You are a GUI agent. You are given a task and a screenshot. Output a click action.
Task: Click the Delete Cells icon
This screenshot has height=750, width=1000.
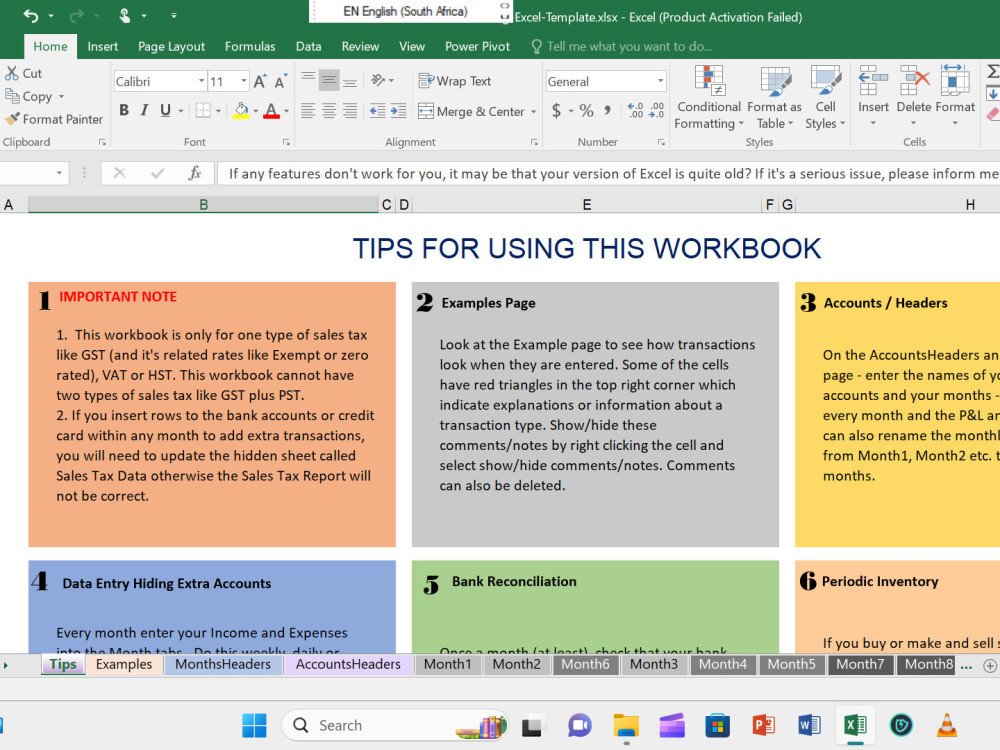click(x=913, y=80)
